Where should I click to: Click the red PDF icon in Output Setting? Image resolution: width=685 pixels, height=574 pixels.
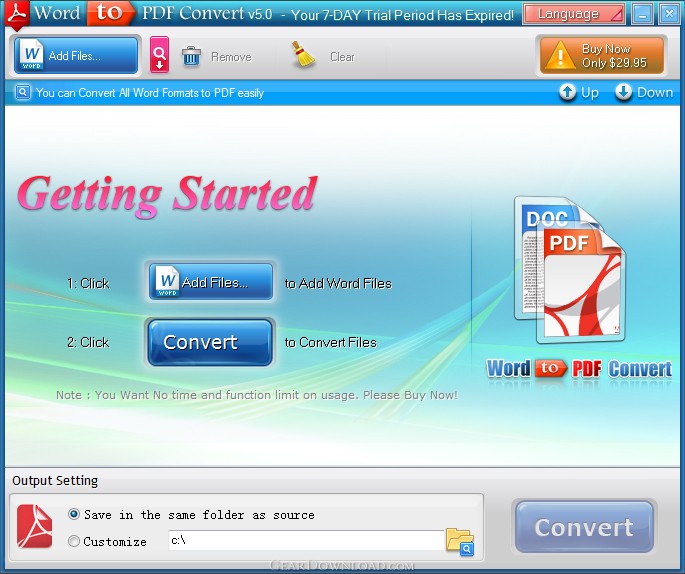click(x=35, y=526)
